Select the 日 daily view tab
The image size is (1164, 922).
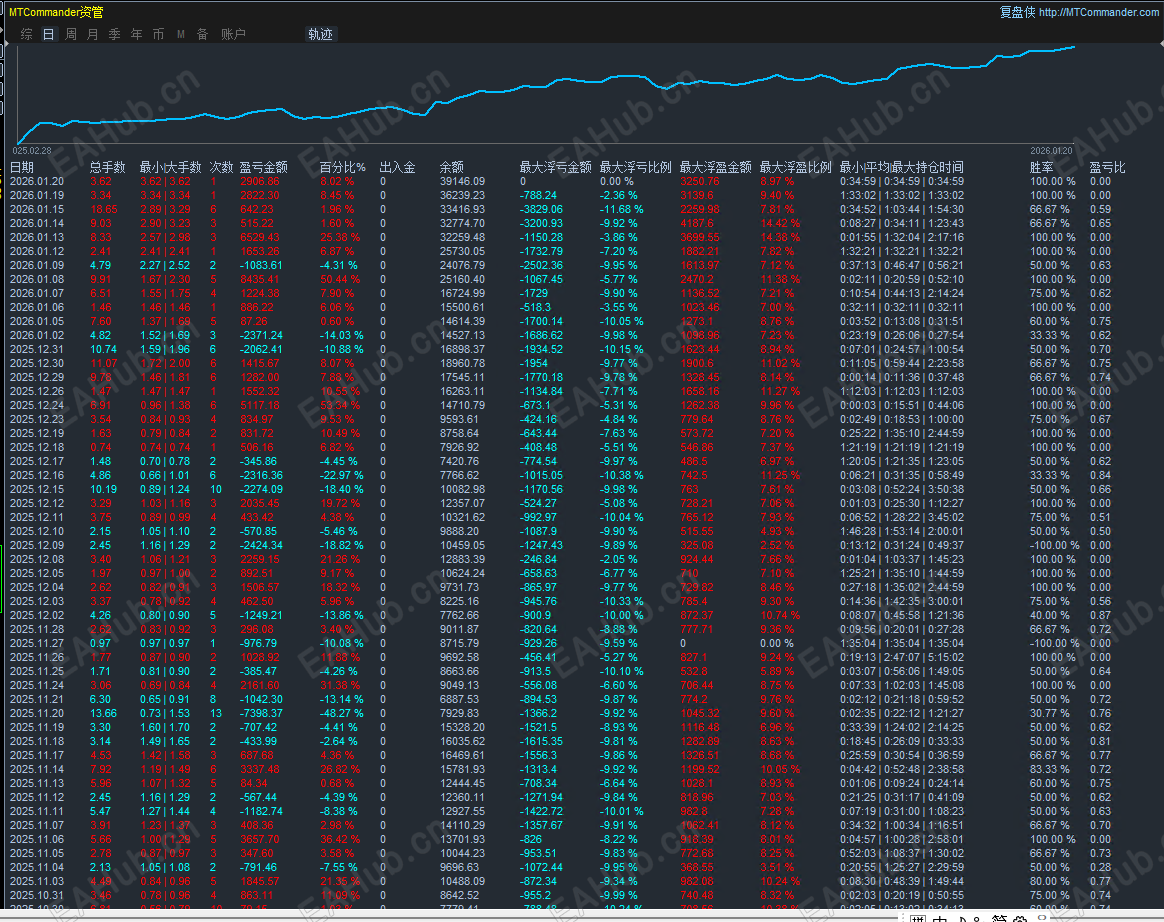point(48,34)
